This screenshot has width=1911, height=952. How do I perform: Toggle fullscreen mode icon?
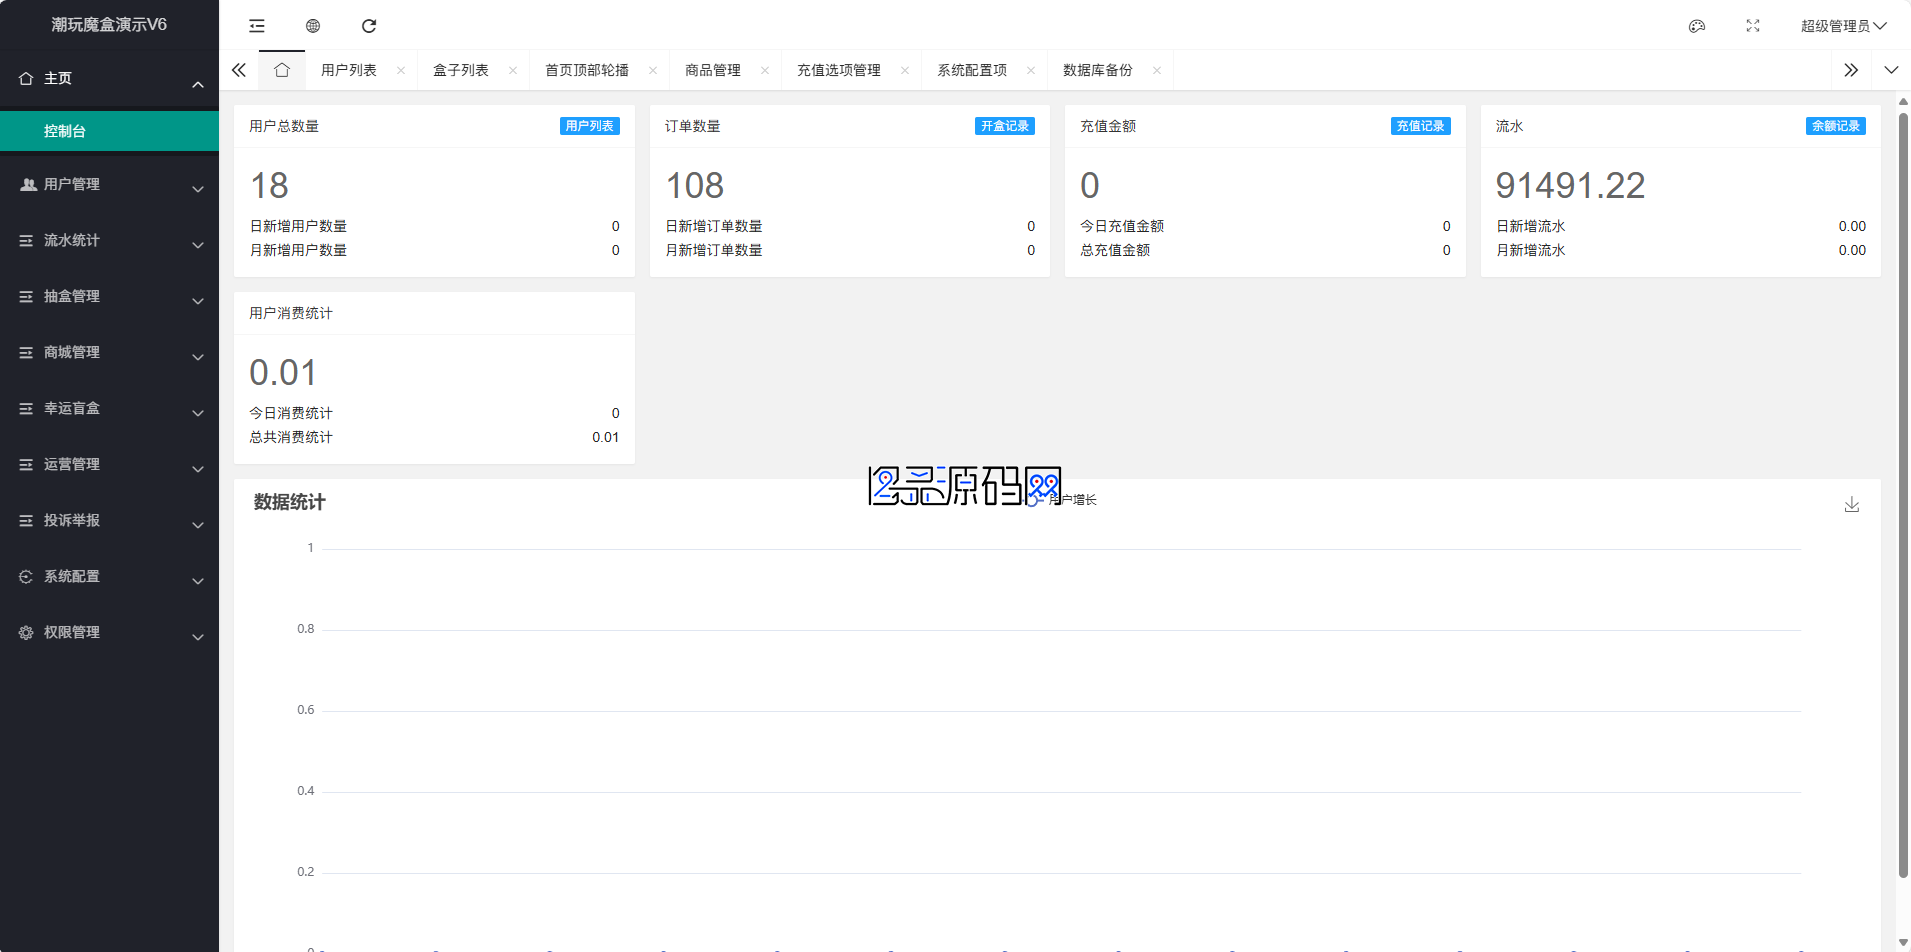point(1753,26)
